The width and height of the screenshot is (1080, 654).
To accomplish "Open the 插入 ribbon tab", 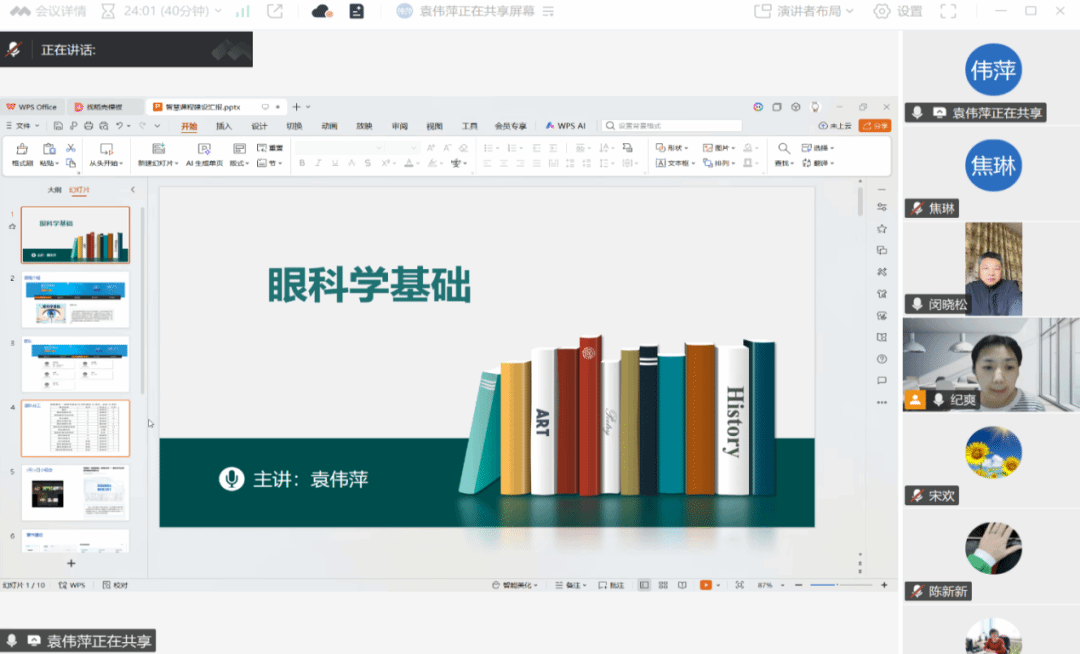I will (224, 126).
